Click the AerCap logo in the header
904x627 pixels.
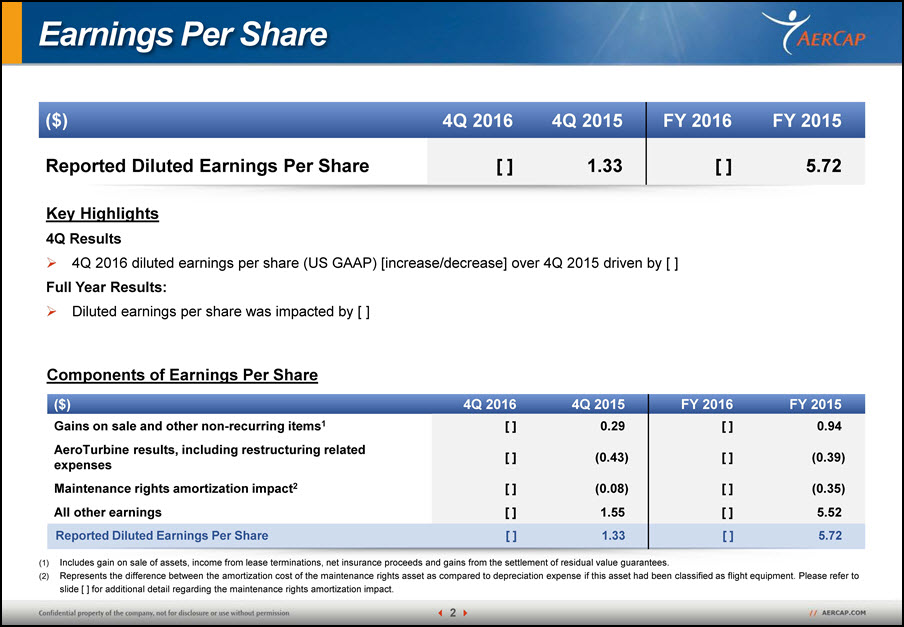pos(814,32)
